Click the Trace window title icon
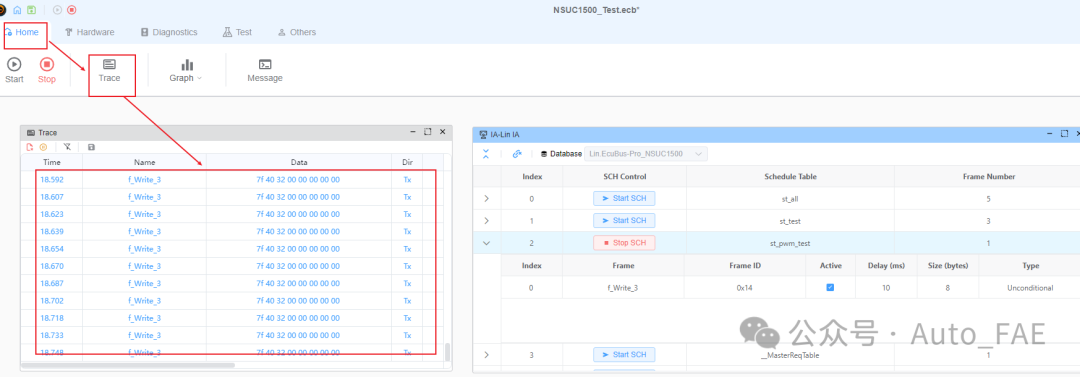1080x377 pixels. click(31, 132)
